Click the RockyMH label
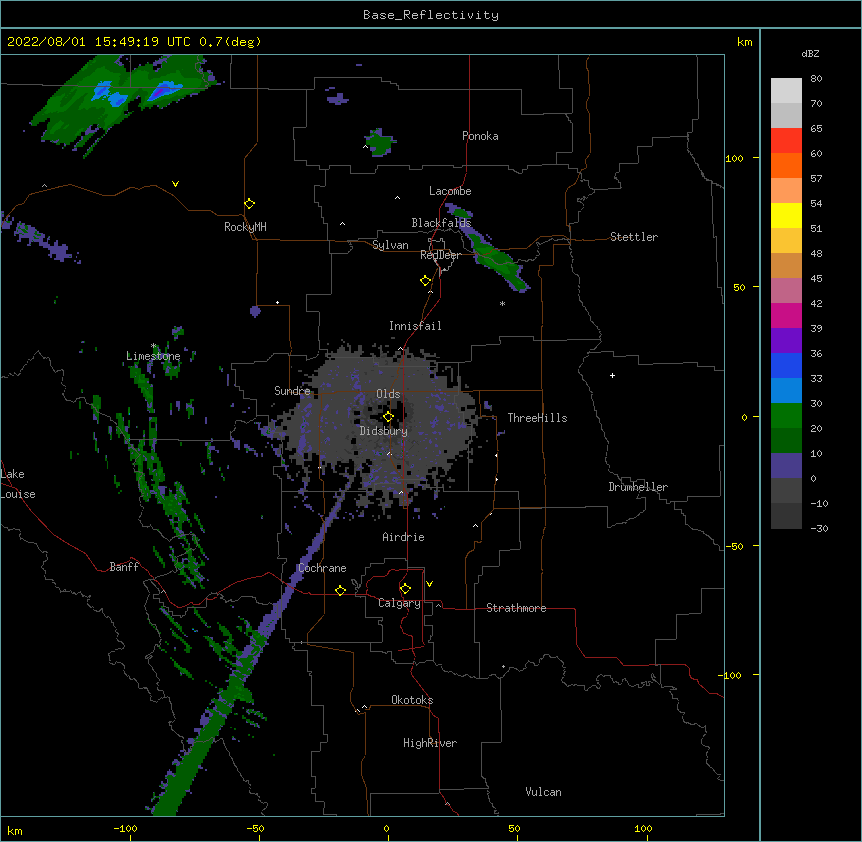This screenshot has height=842, width=862. (245, 227)
